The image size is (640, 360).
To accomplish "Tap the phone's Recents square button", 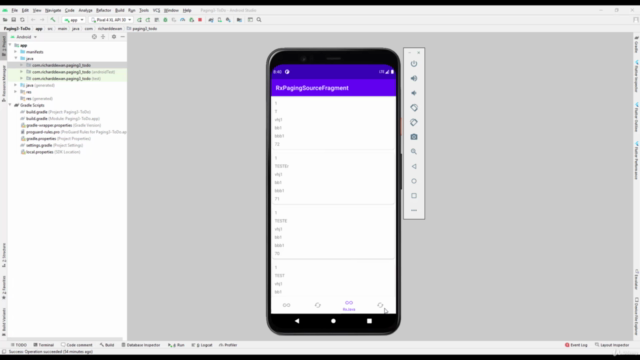I will coord(369,321).
